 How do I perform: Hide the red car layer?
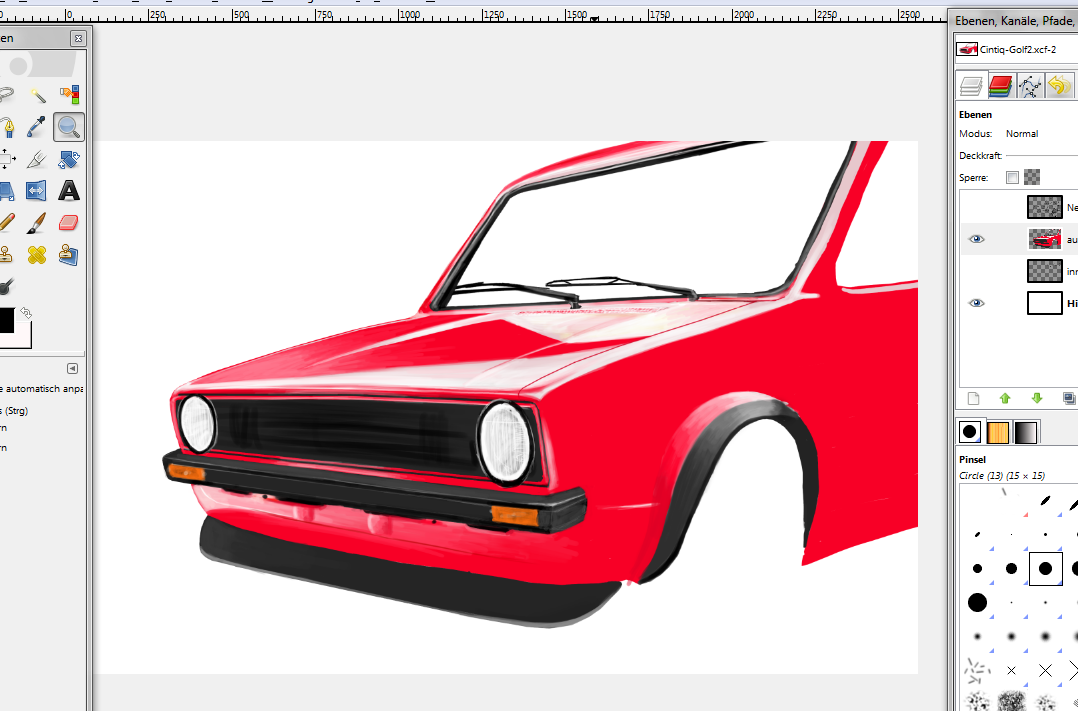[977, 239]
